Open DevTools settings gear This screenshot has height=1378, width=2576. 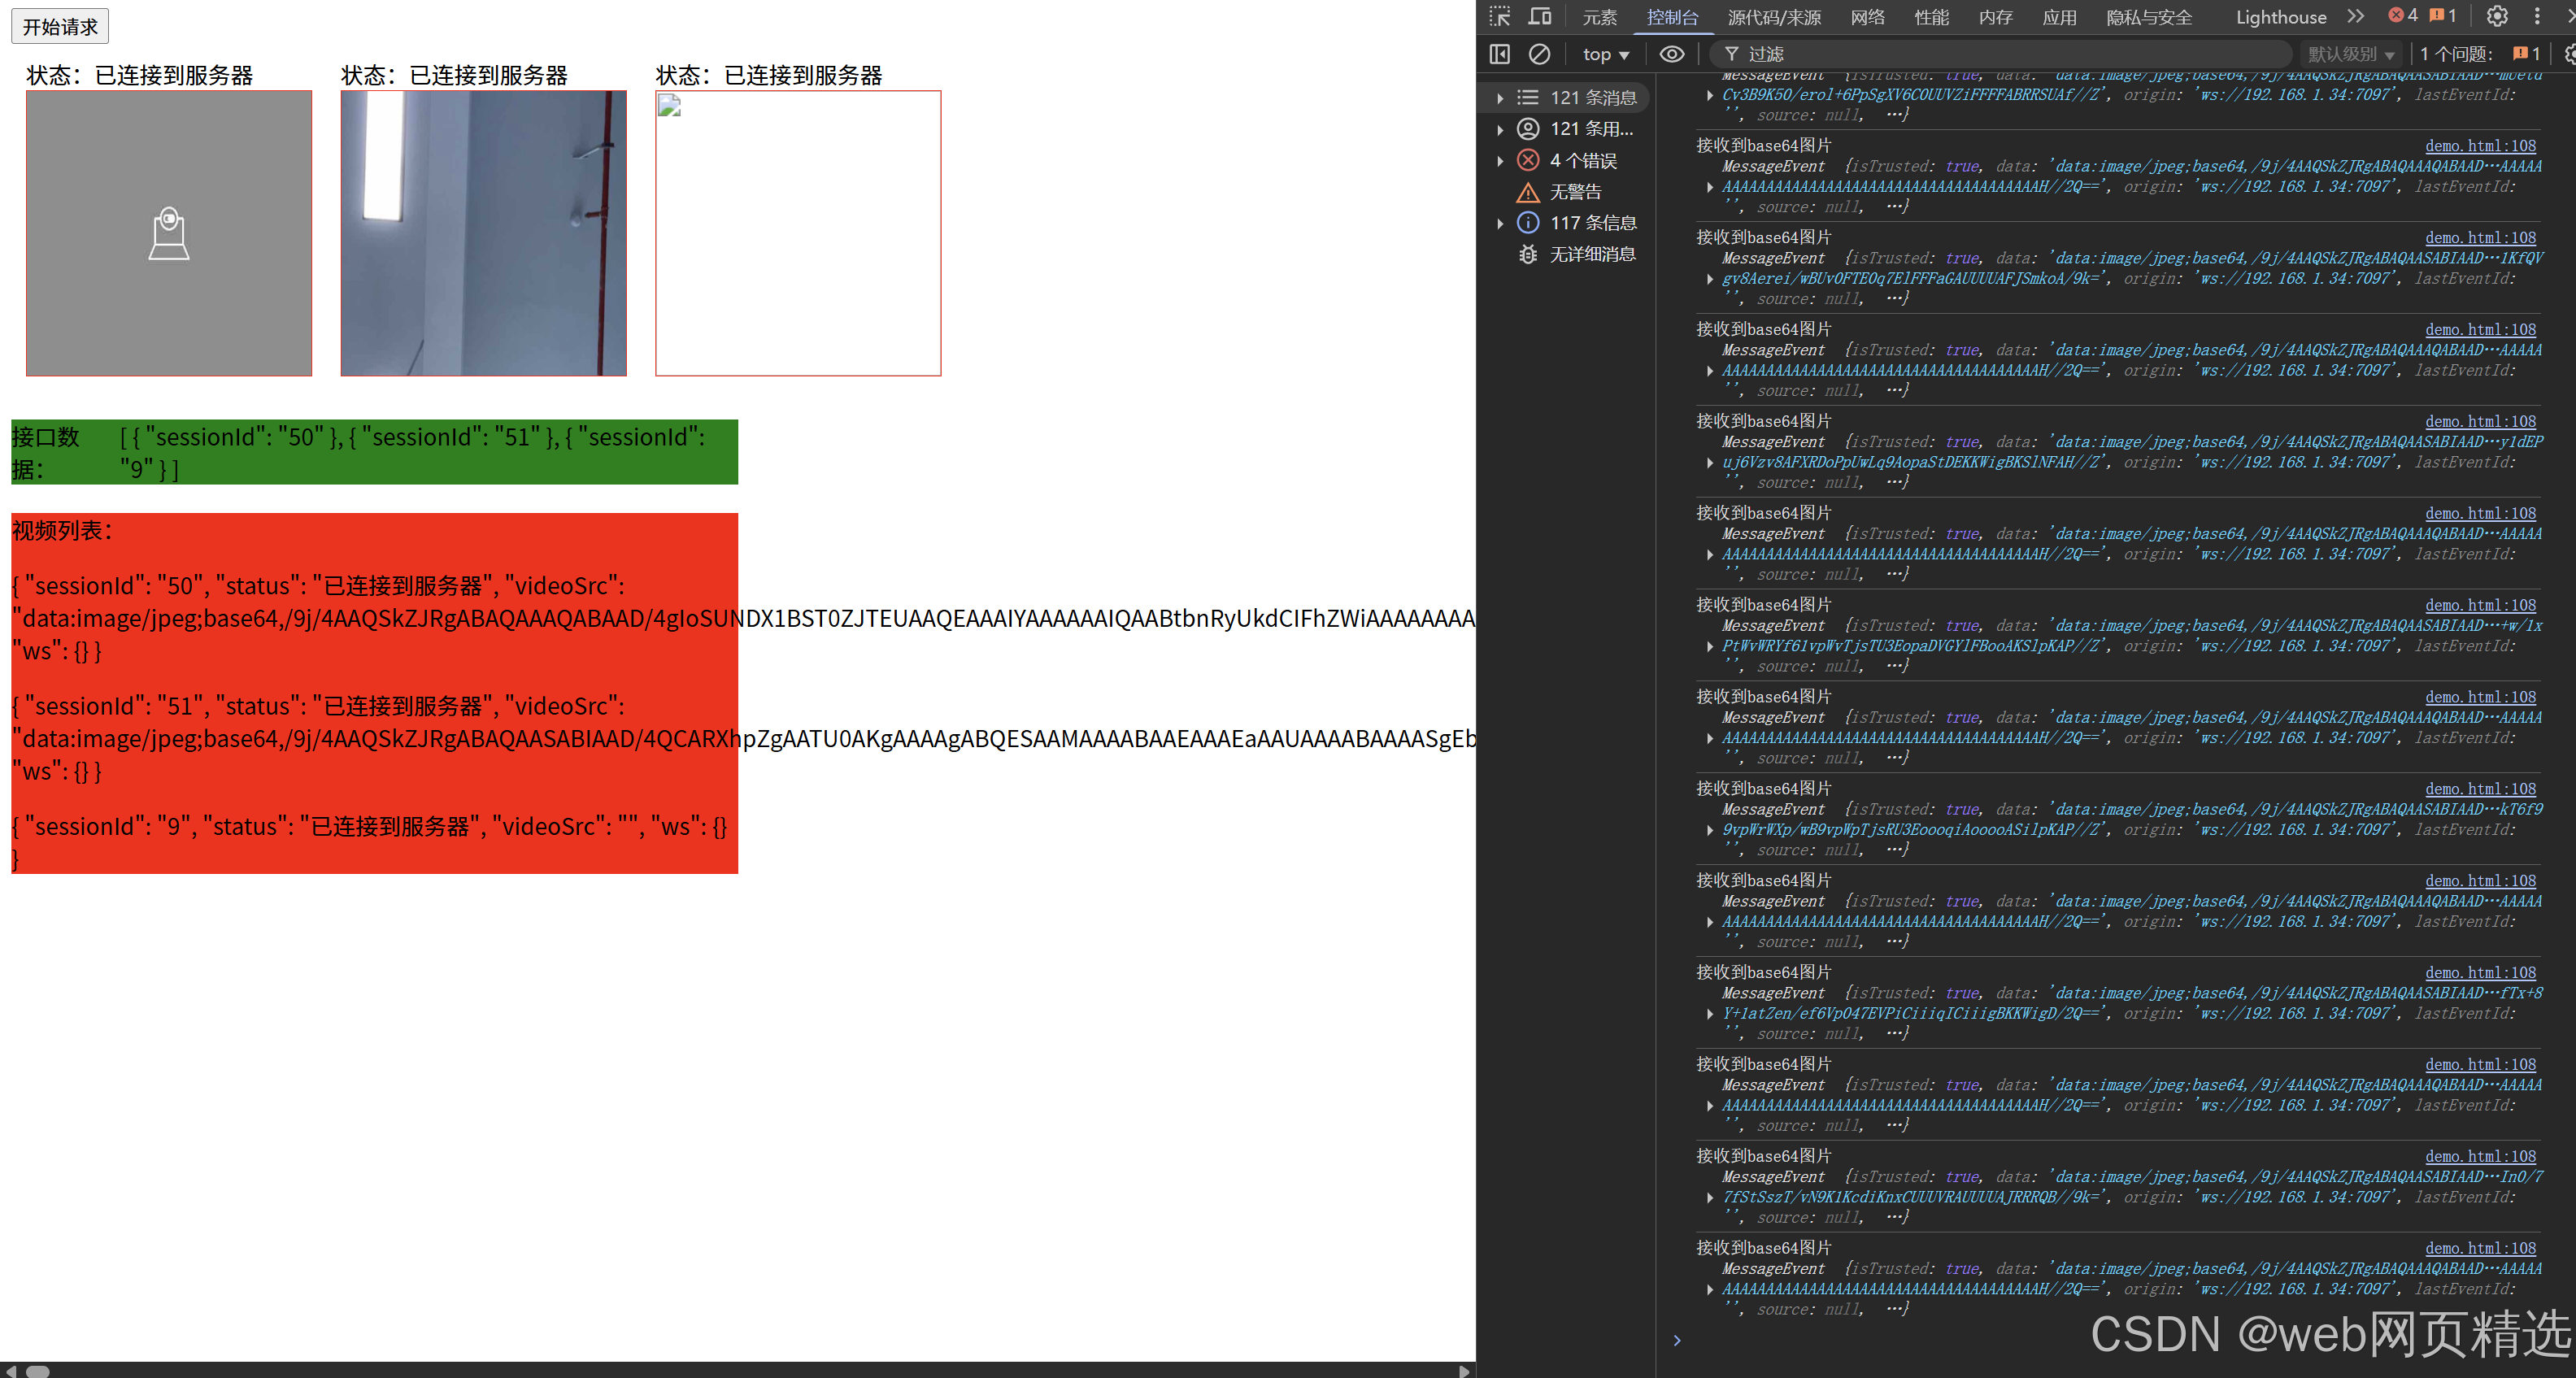point(2497,16)
